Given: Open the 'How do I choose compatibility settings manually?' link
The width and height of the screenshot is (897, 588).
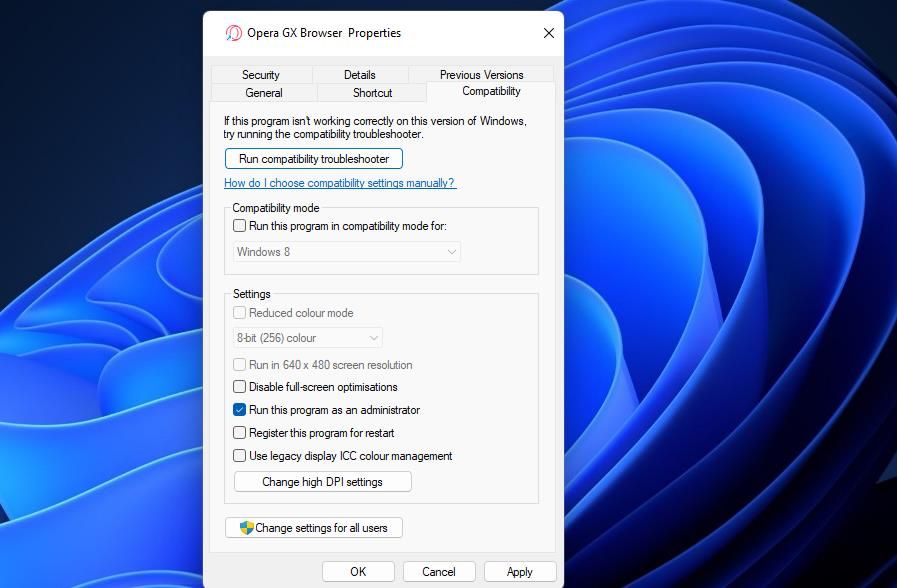Looking at the screenshot, I should (x=340, y=183).
